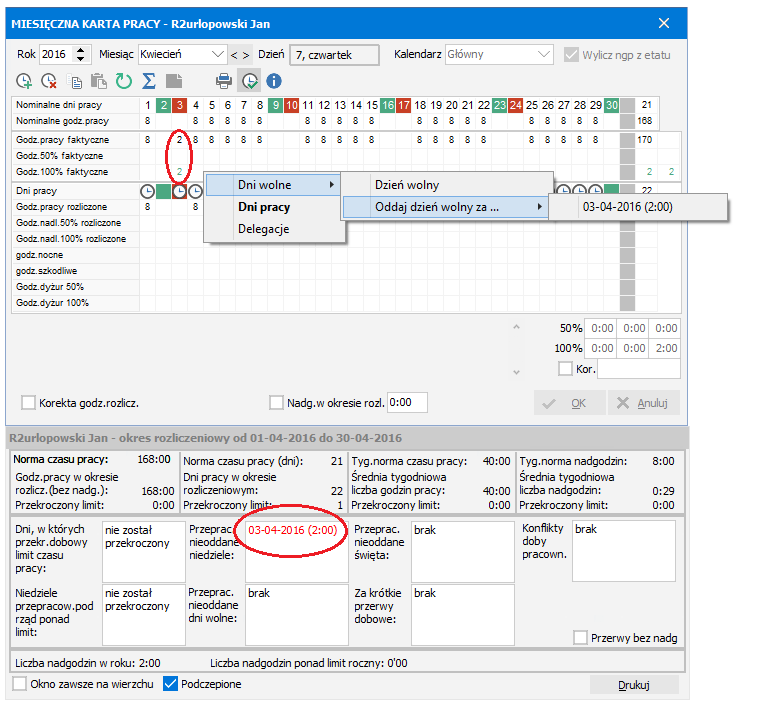The image size is (757, 705).
Task: Expand the Oddaj dzień wolny za submenu
Action: (x=446, y=207)
